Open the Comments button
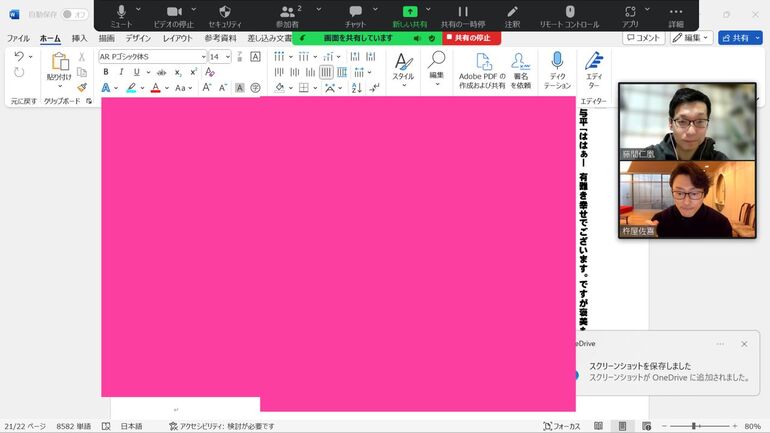770x433 pixels. (x=643, y=38)
